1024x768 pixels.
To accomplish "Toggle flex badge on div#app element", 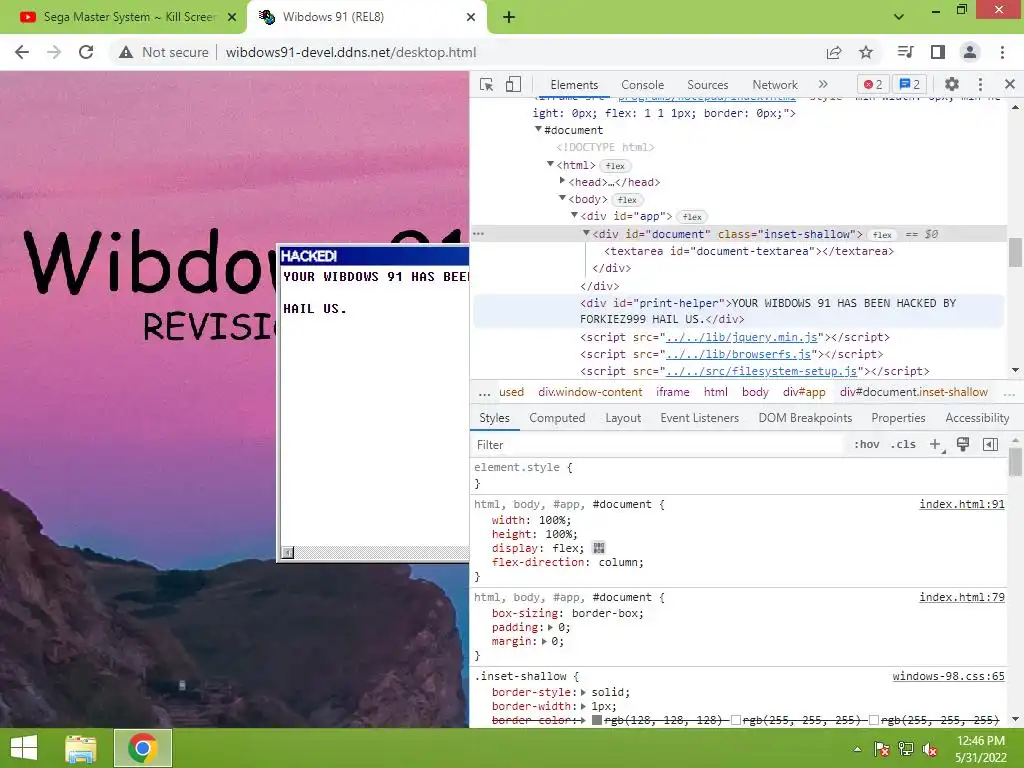I will tap(692, 217).
